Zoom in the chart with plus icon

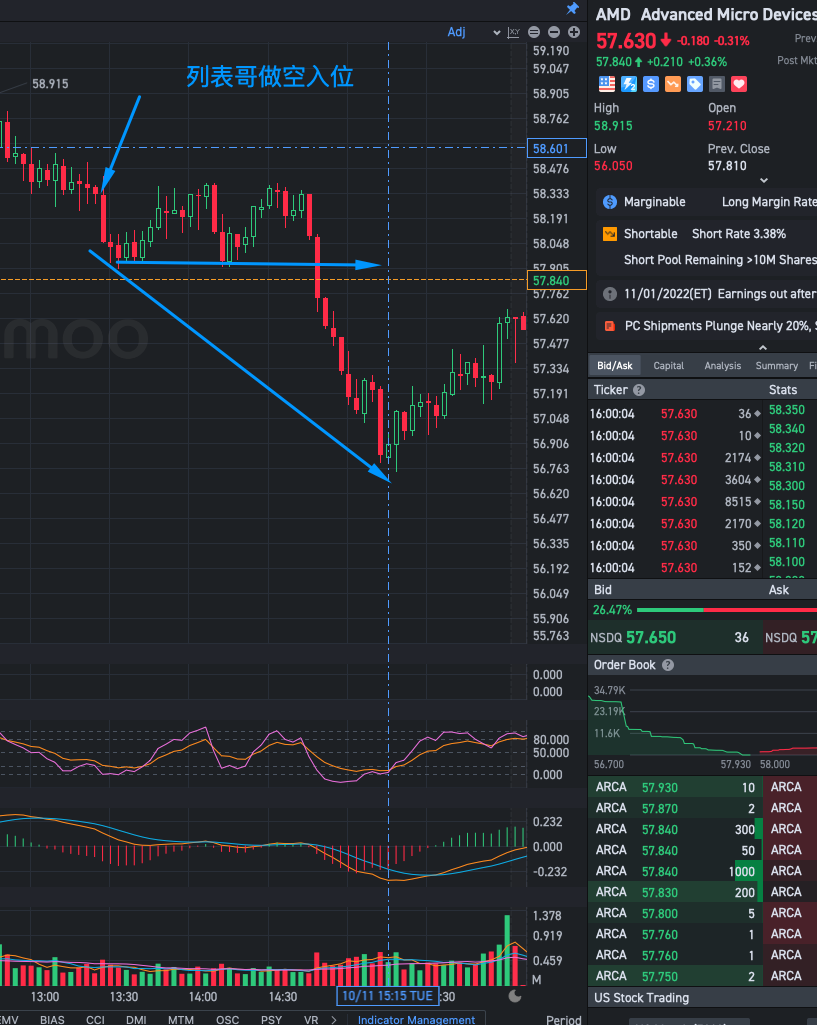574,32
